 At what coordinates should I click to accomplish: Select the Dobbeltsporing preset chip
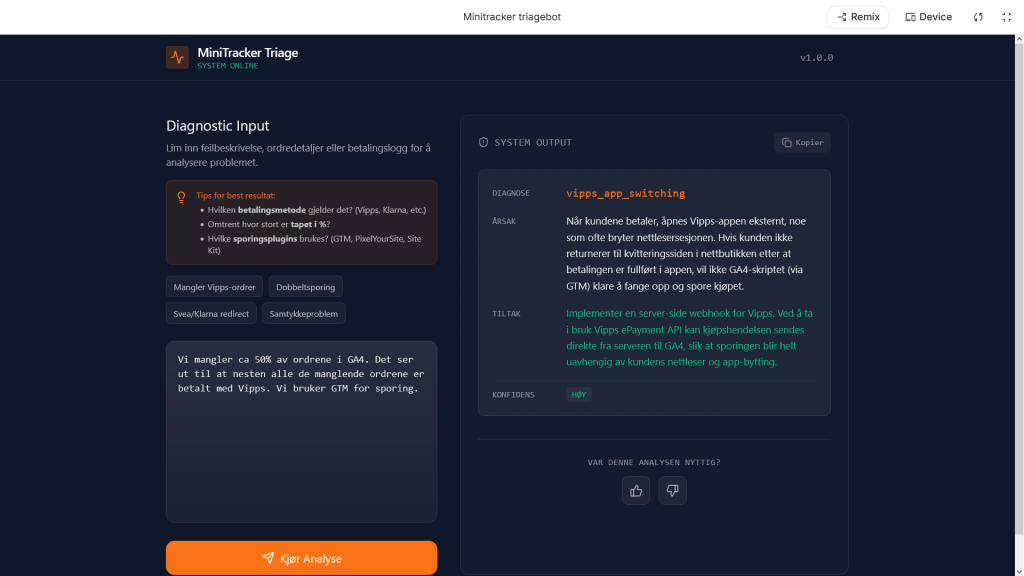coord(306,287)
